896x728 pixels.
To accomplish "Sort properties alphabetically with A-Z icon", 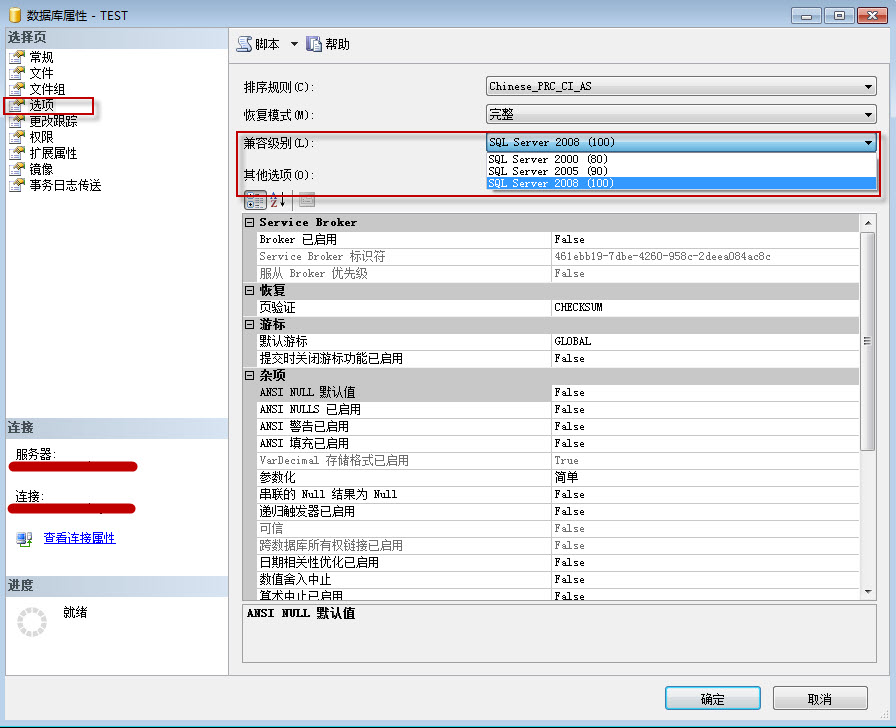I will (x=278, y=200).
